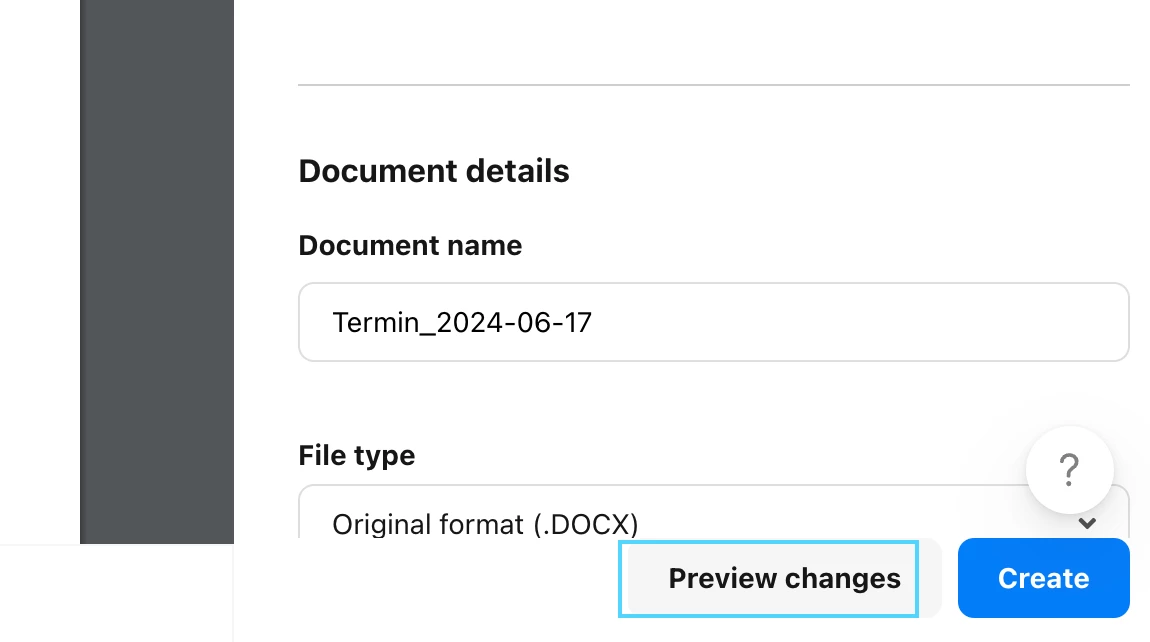Click the File type chevron arrow

point(1087,523)
